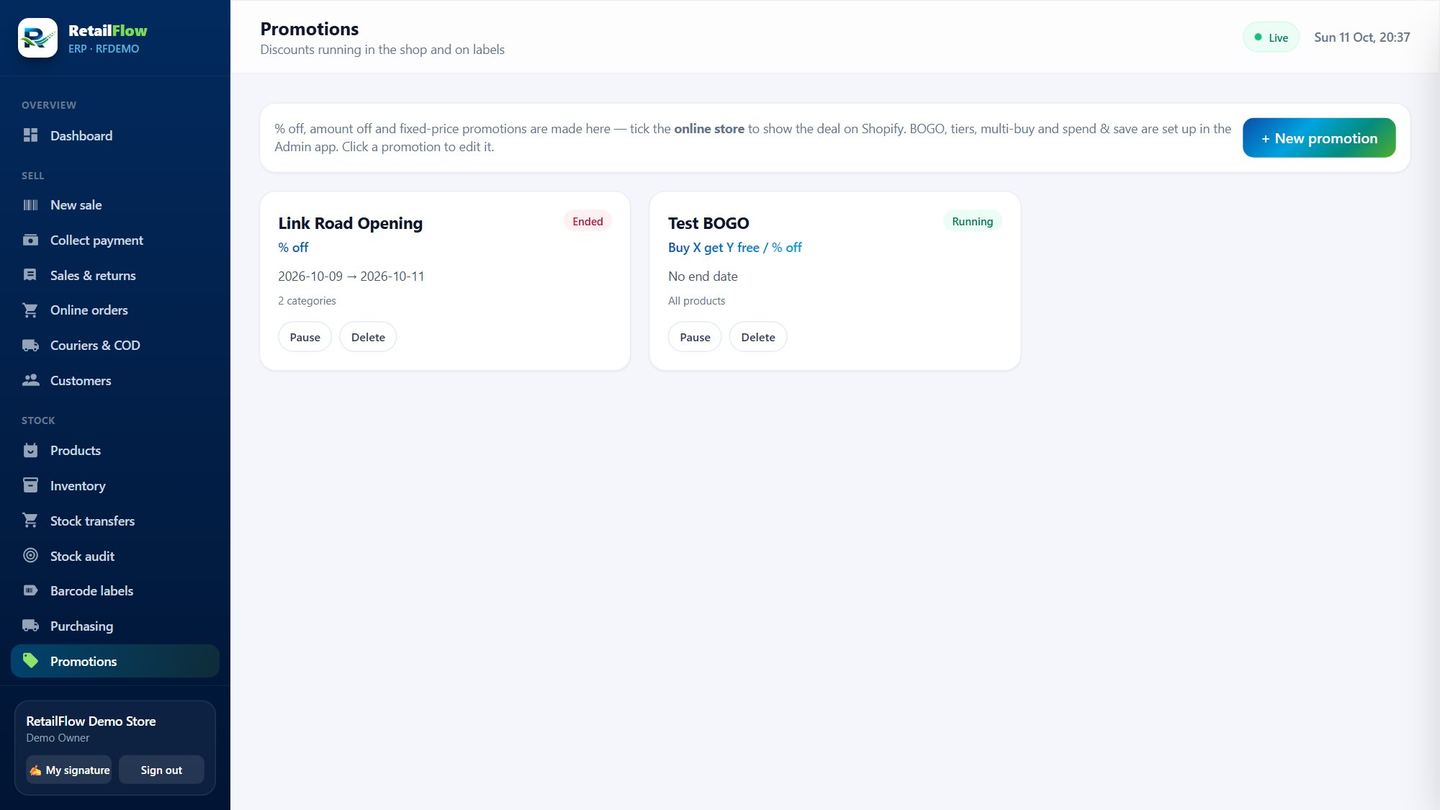
Task: Click the 'All products' text
Action: 697,301
